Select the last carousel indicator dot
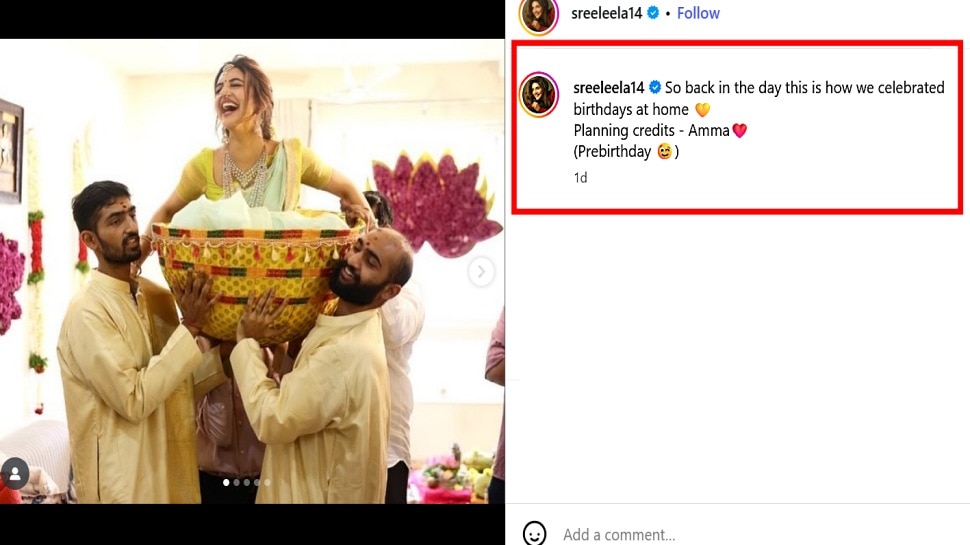 (x=266, y=482)
